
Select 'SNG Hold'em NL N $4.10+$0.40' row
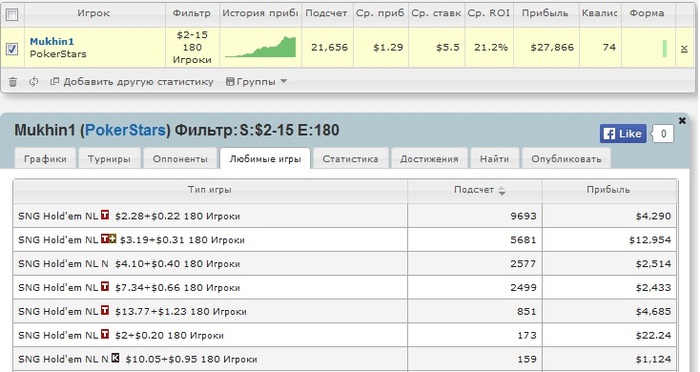[345, 264]
